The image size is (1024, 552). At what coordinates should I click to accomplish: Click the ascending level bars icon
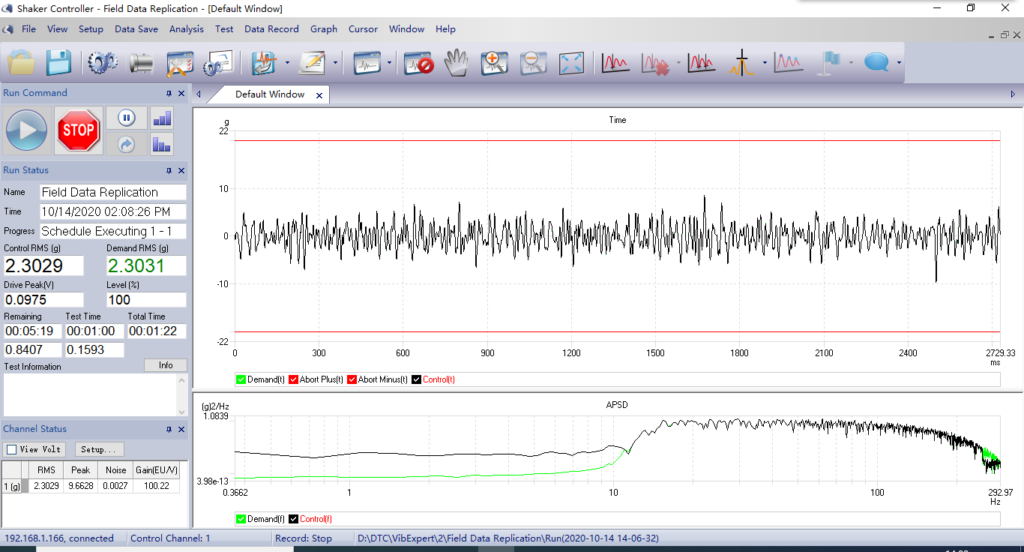click(x=162, y=118)
